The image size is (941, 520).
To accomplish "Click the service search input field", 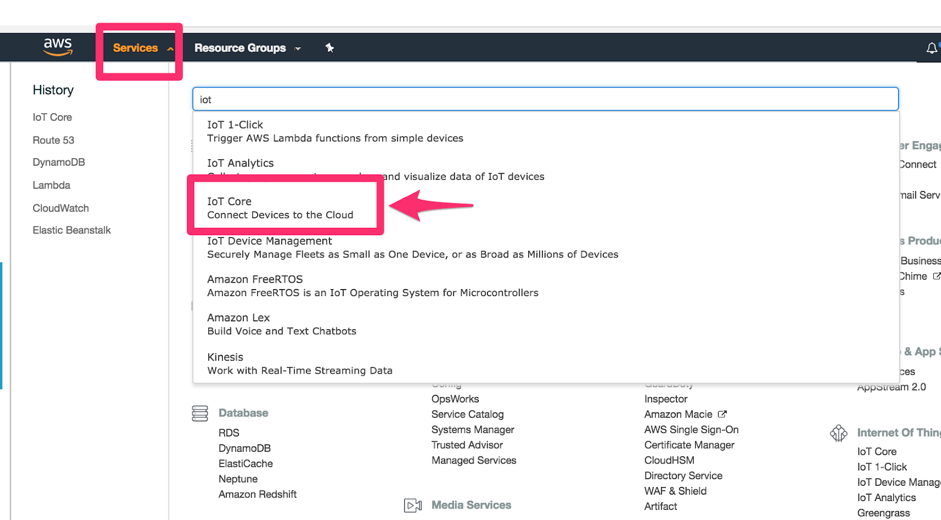I will [x=545, y=99].
